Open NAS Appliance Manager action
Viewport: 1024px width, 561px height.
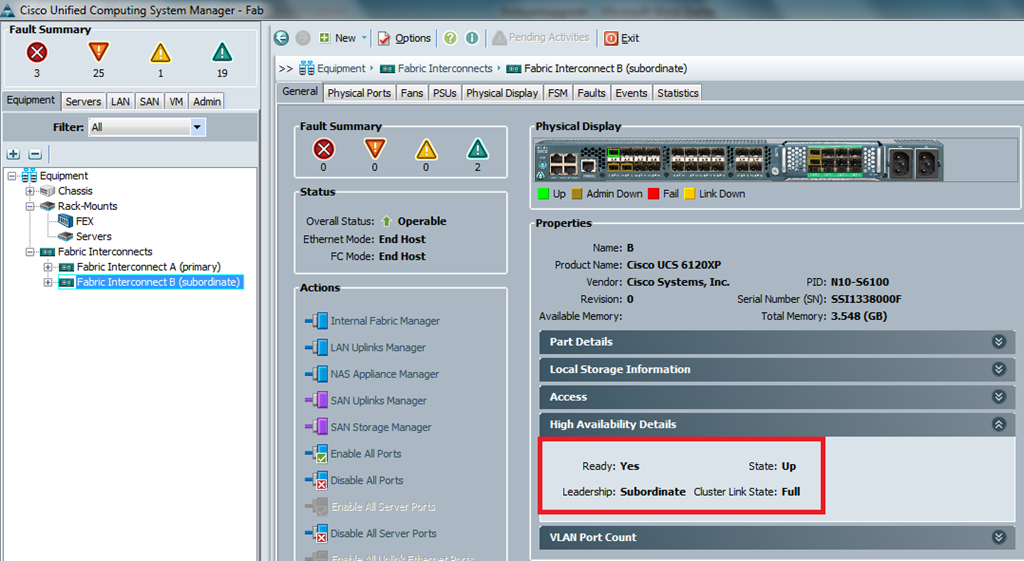372,374
